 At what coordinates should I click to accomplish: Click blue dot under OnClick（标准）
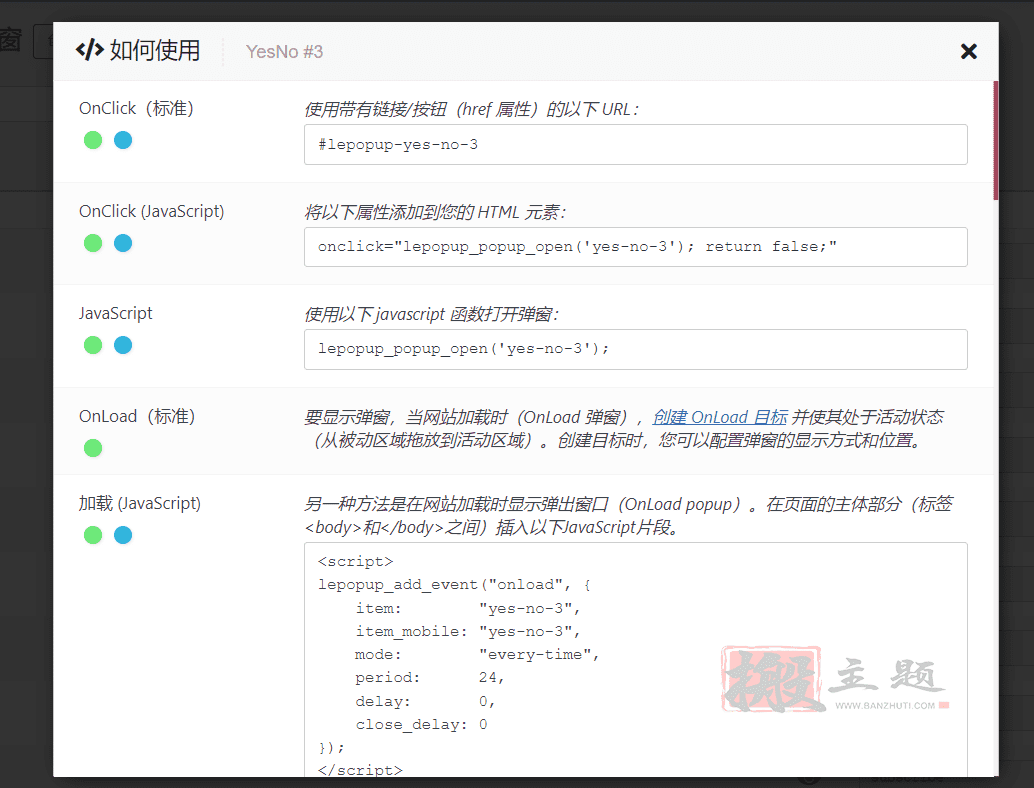pyautogui.click(x=123, y=140)
